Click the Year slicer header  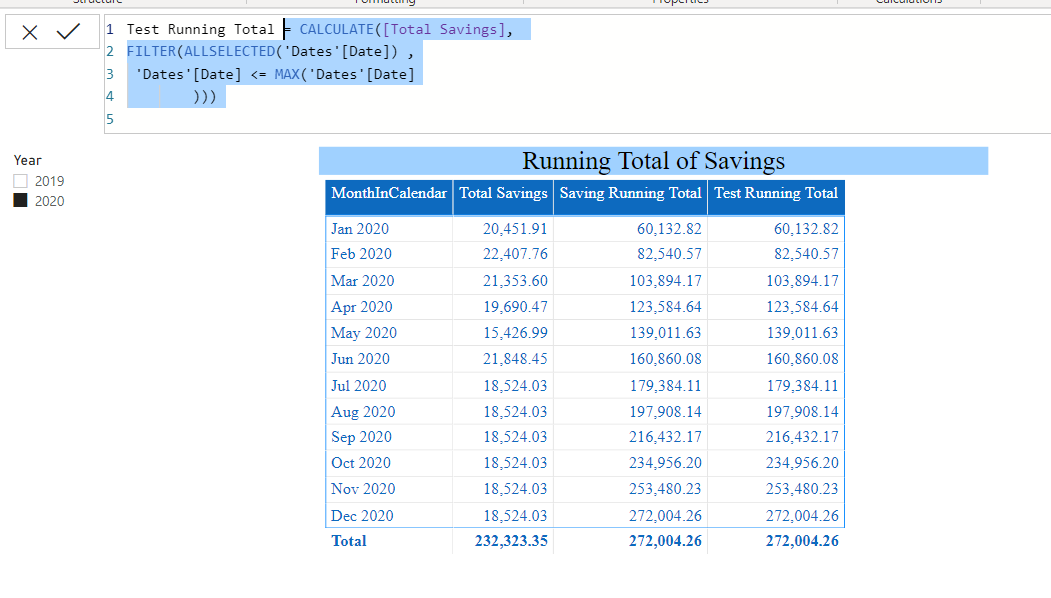tap(27, 160)
